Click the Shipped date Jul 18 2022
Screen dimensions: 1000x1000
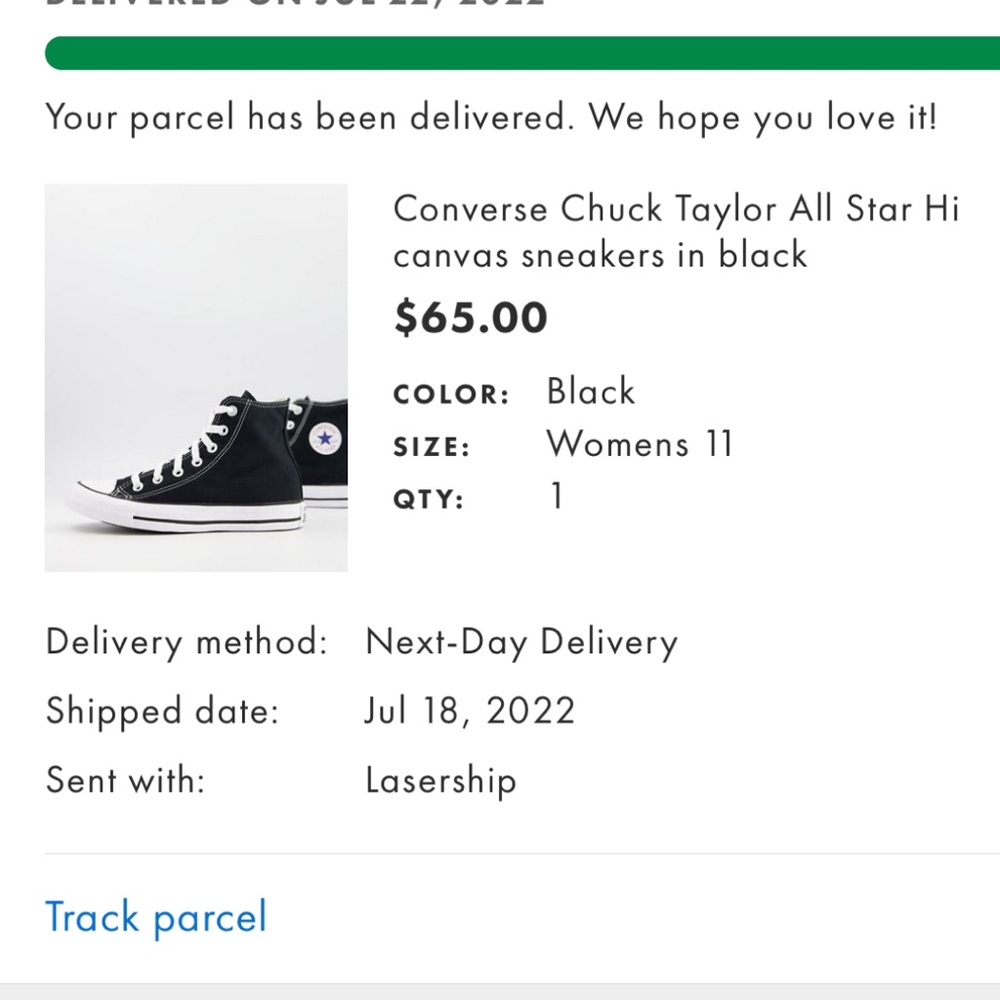click(x=470, y=711)
